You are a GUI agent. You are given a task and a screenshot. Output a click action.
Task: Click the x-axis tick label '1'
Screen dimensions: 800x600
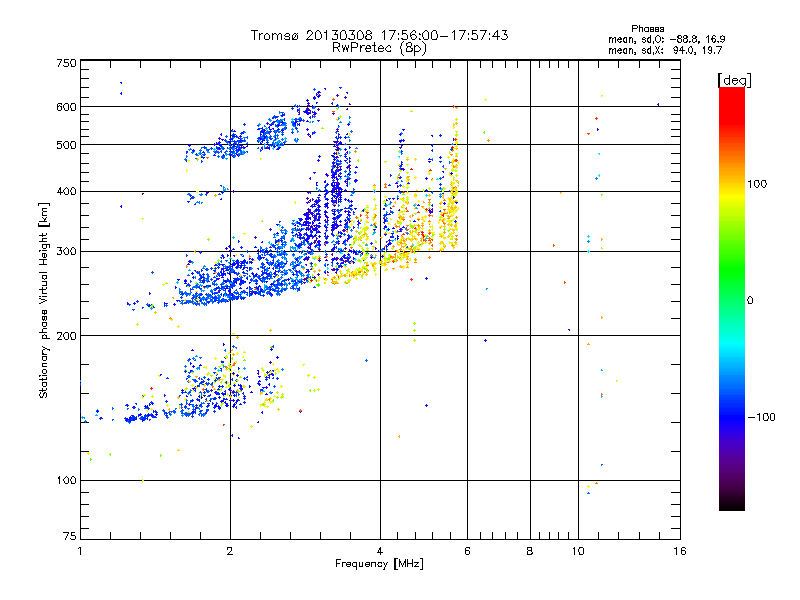80,551
